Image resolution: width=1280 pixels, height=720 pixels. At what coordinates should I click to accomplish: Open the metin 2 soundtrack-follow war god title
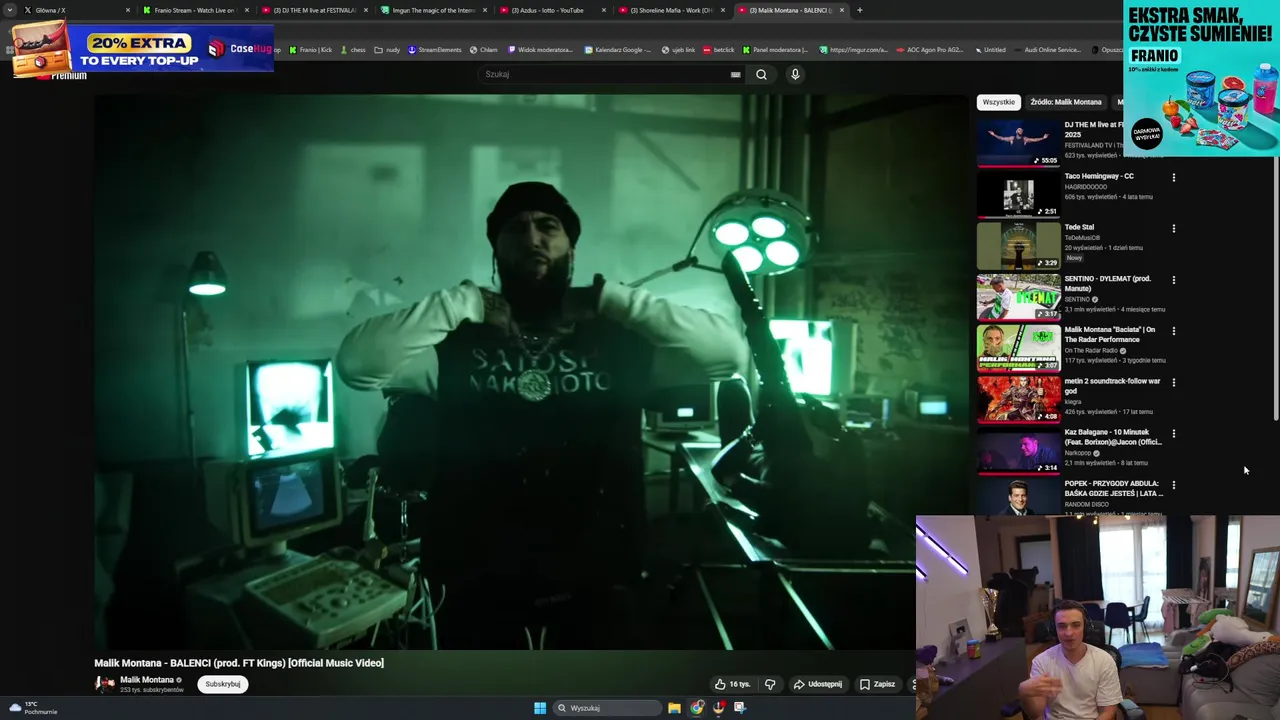coord(1112,386)
